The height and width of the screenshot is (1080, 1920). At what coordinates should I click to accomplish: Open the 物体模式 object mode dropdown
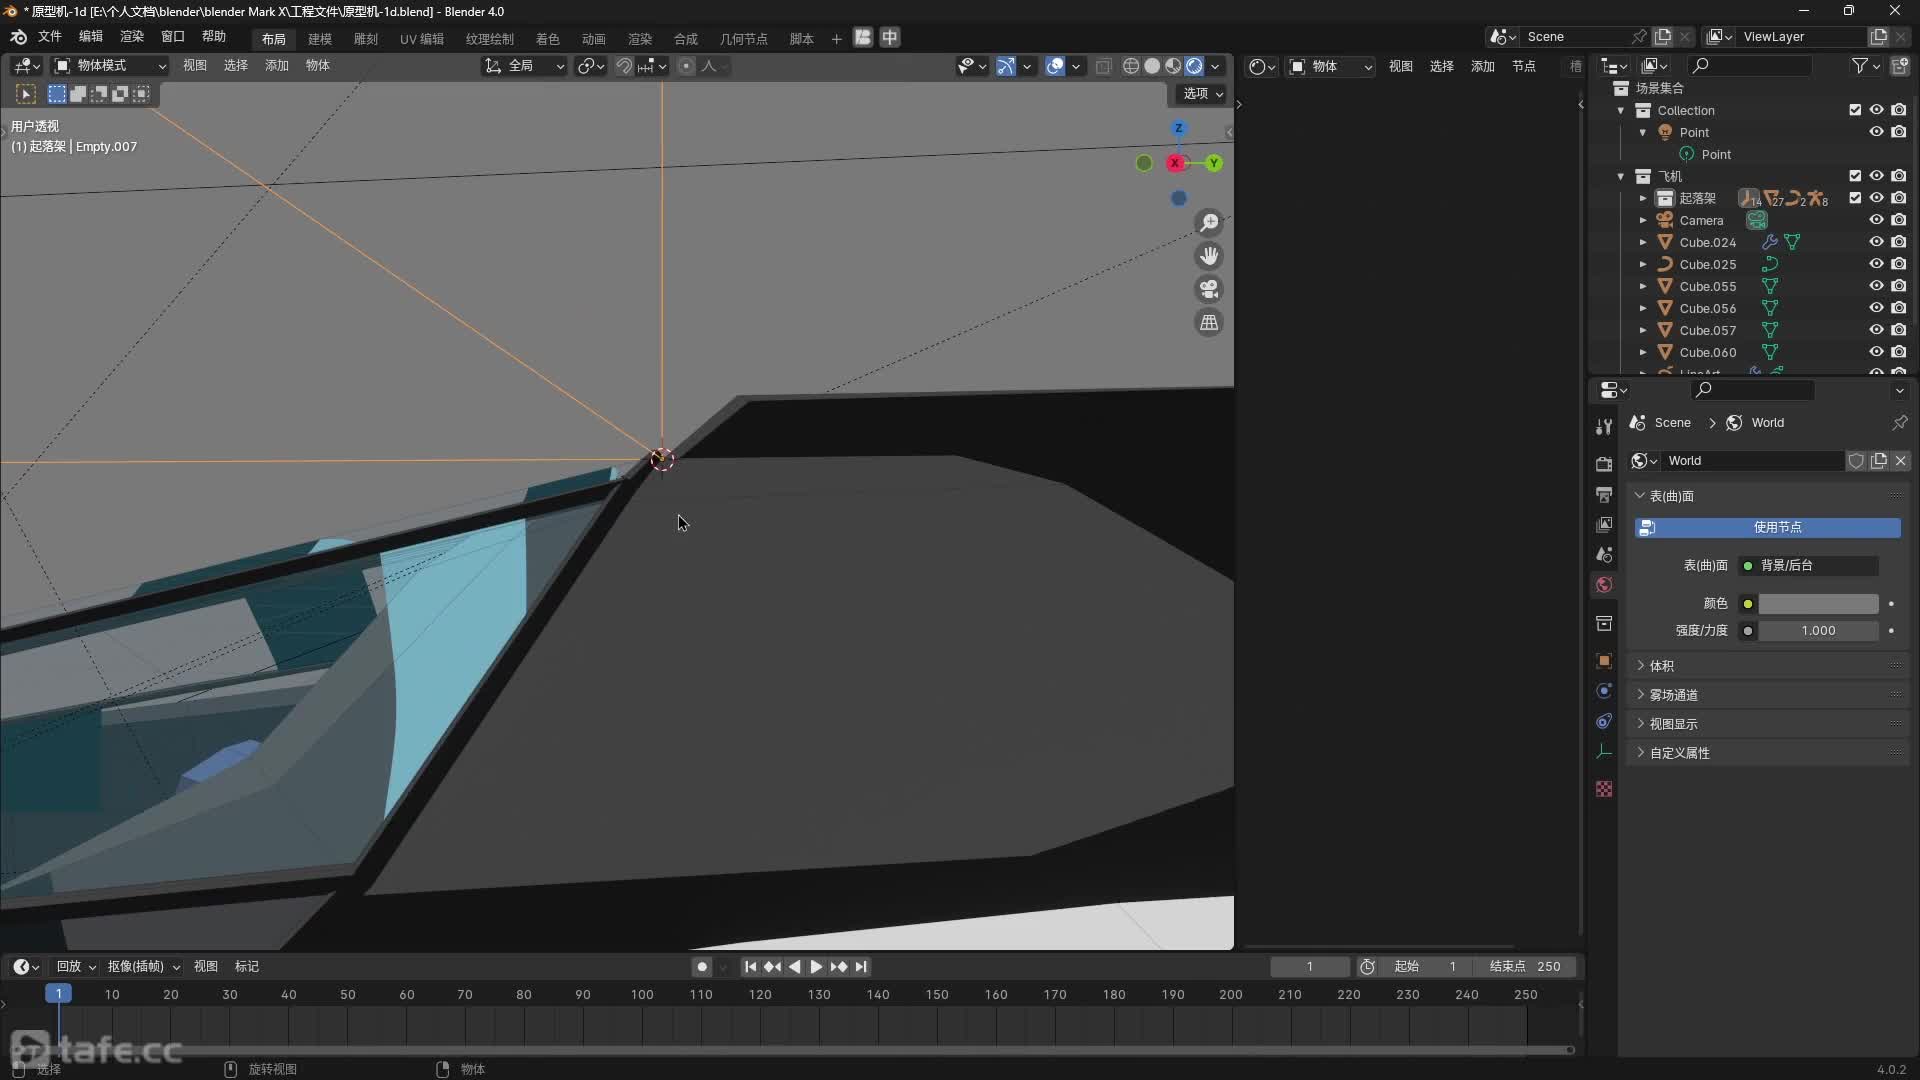[x=110, y=66]
